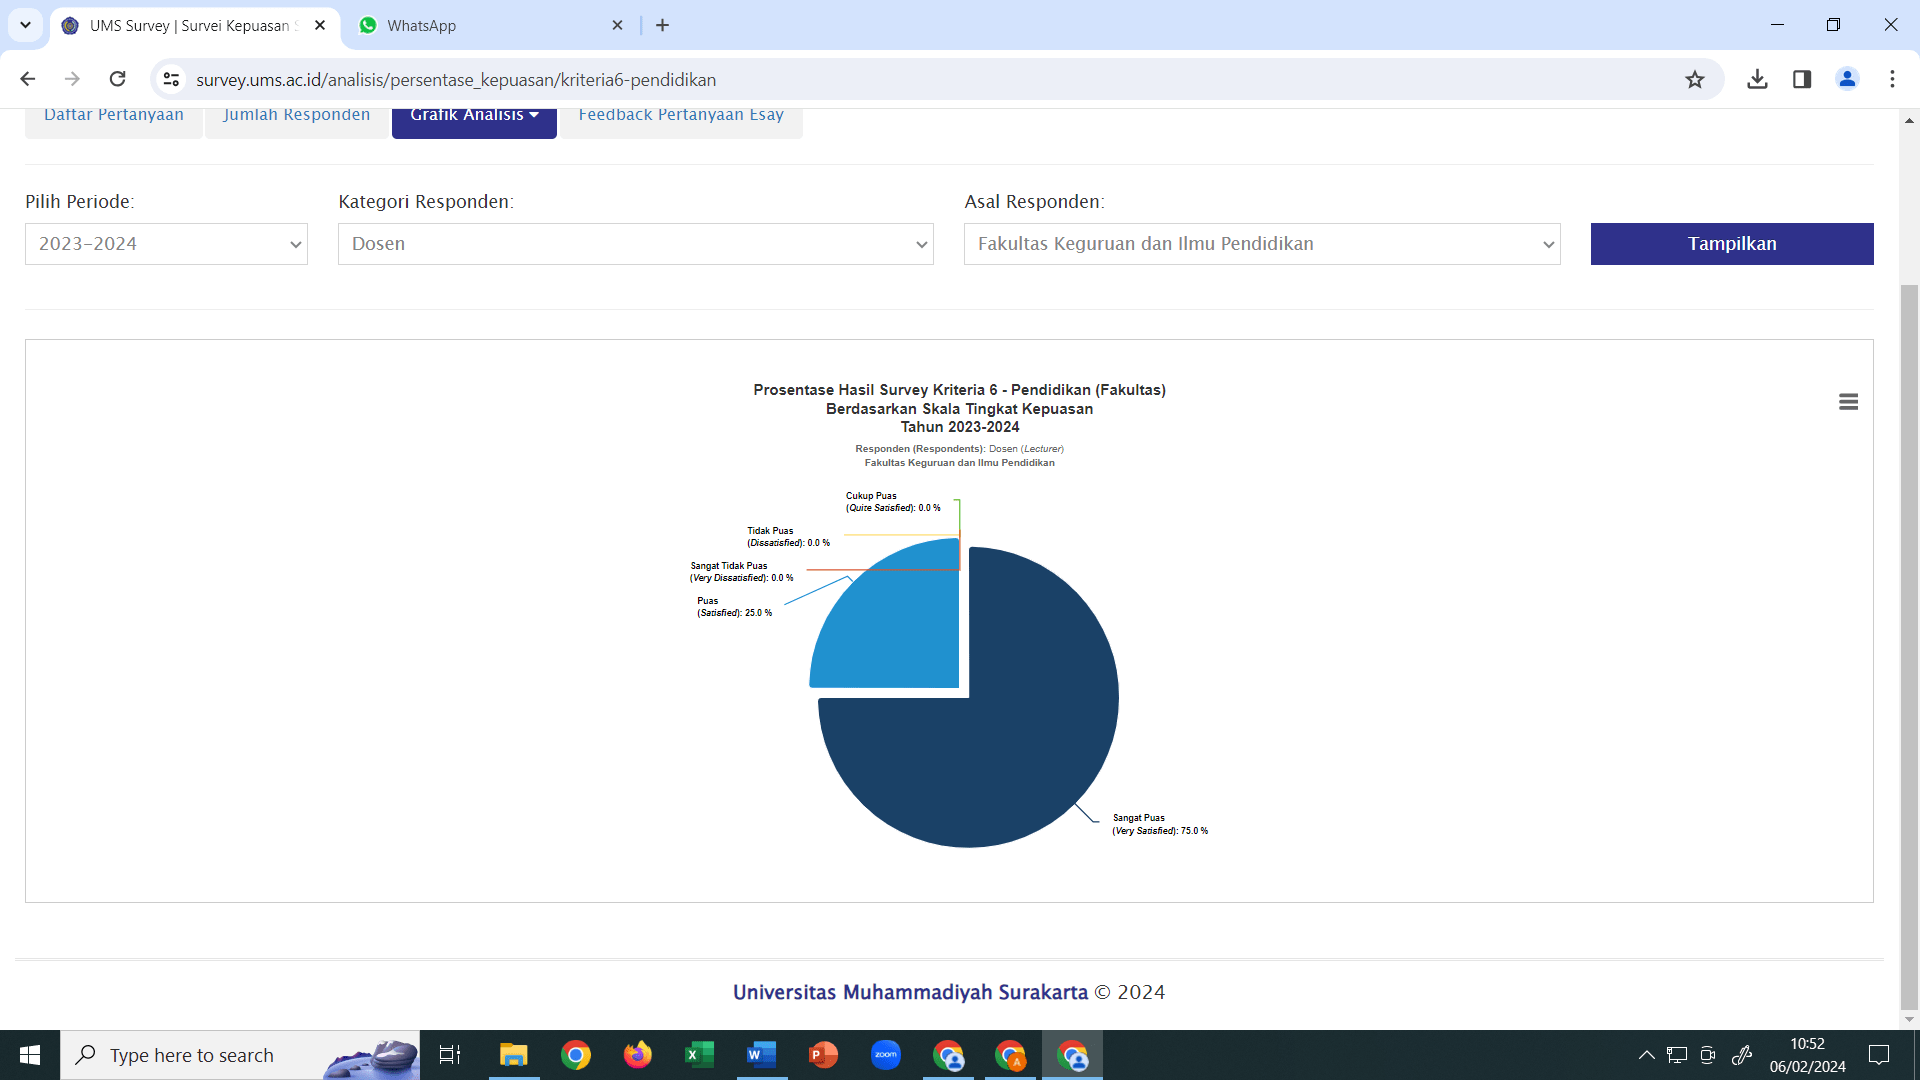The image size is (1920, 1080).
Task: Open the chart hamburger context menu
Action: click(x=1848, y=402)
